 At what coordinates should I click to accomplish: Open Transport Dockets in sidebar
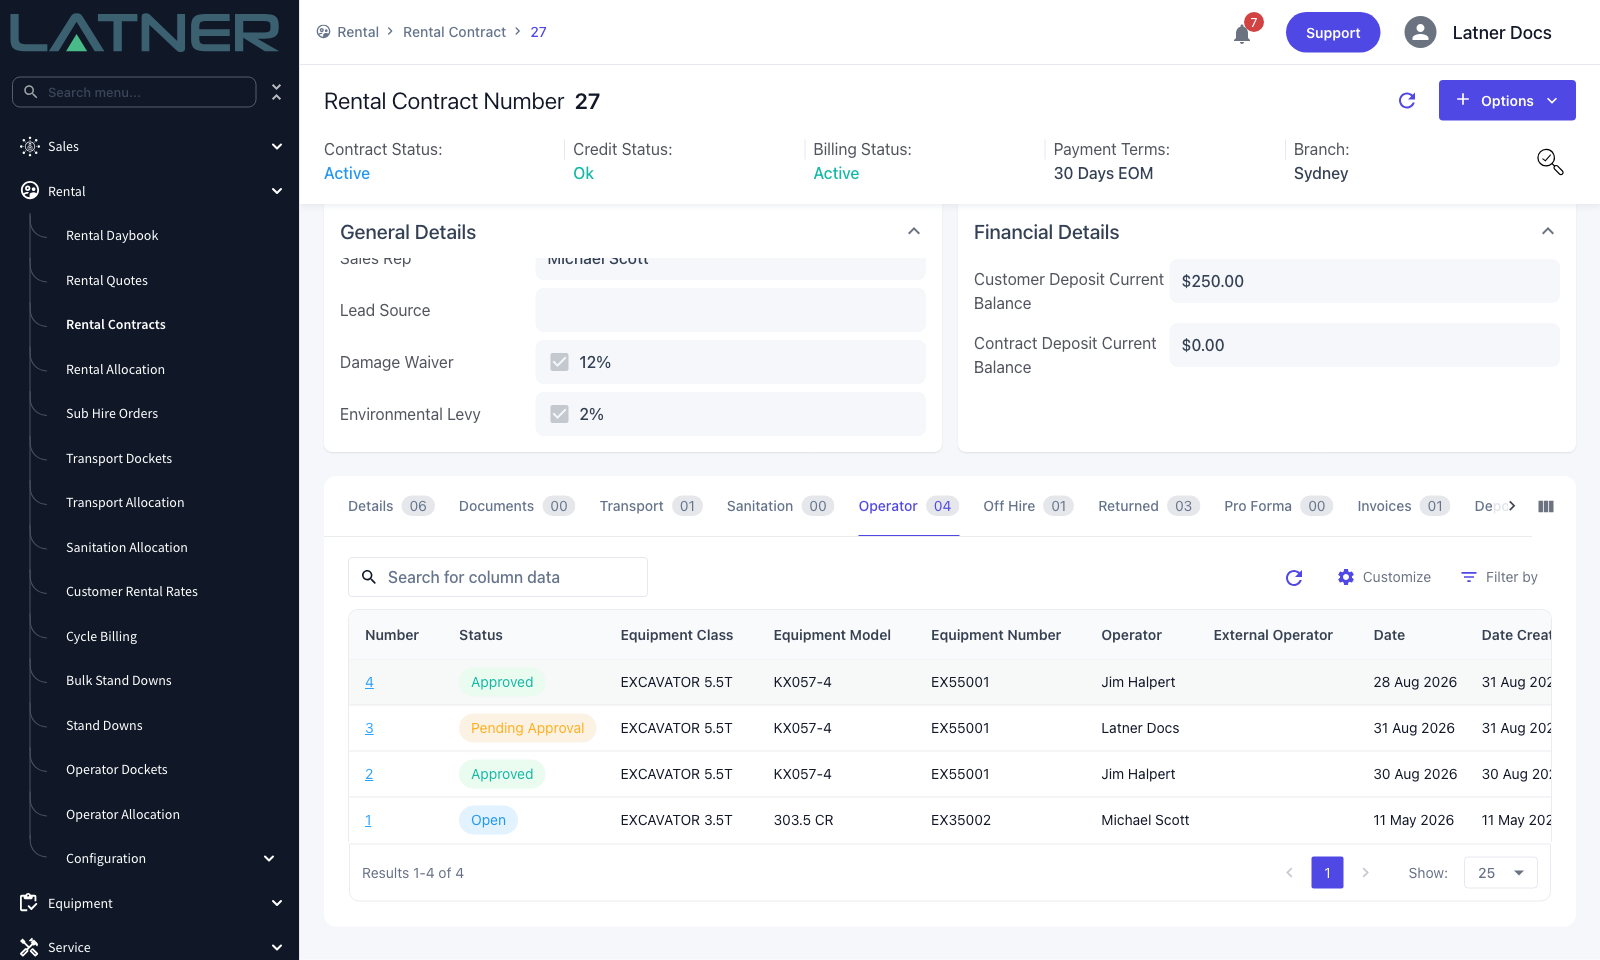coord(119,459)
